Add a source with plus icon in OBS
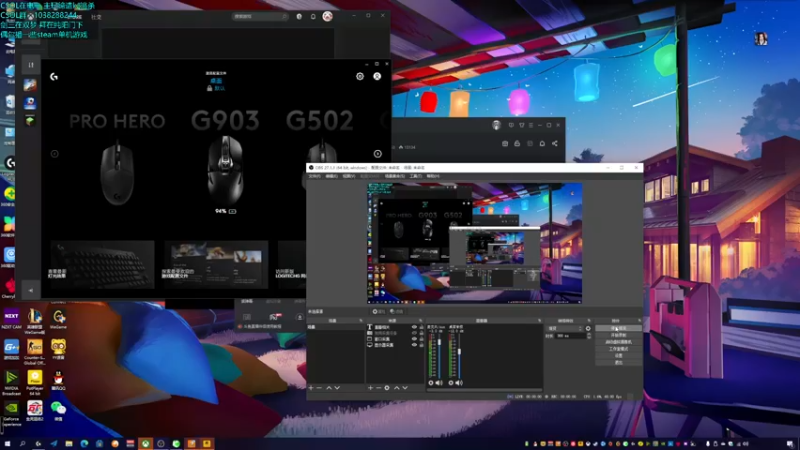The image size is (800, 450). click(x=370, y=388)
